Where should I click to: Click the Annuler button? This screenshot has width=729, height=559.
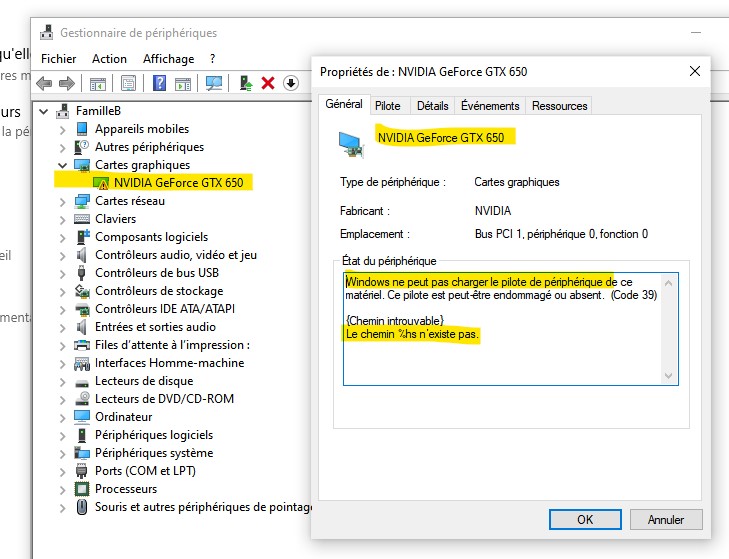[x=666, y=519]
